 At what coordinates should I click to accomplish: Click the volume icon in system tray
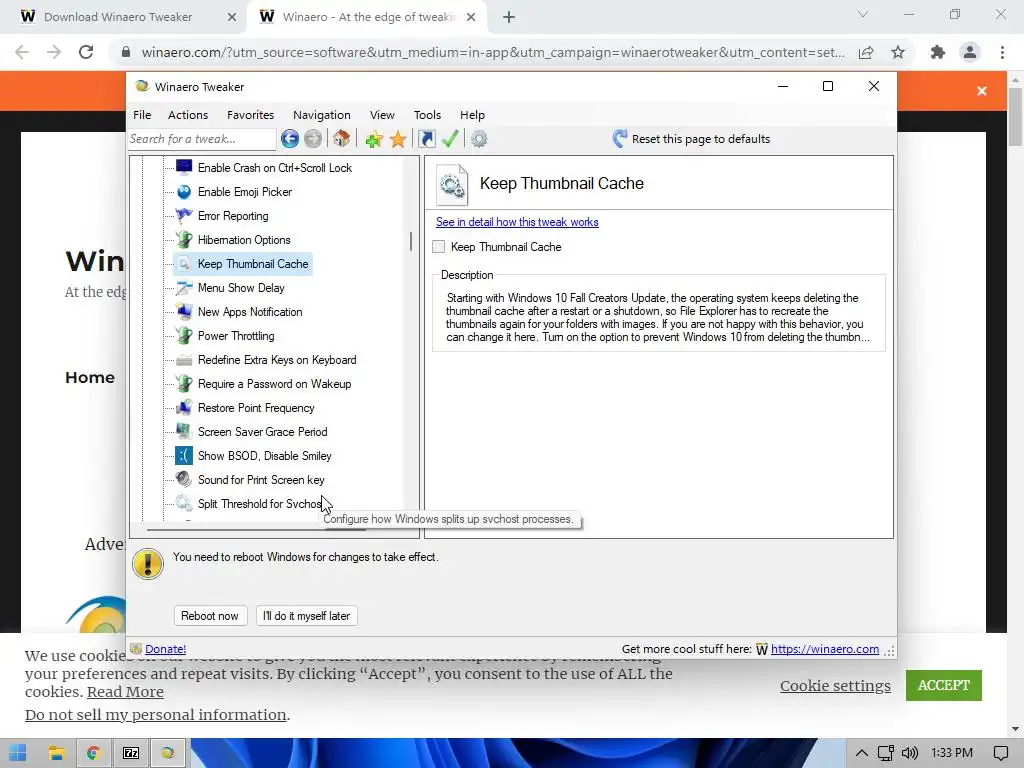[910, 753]
